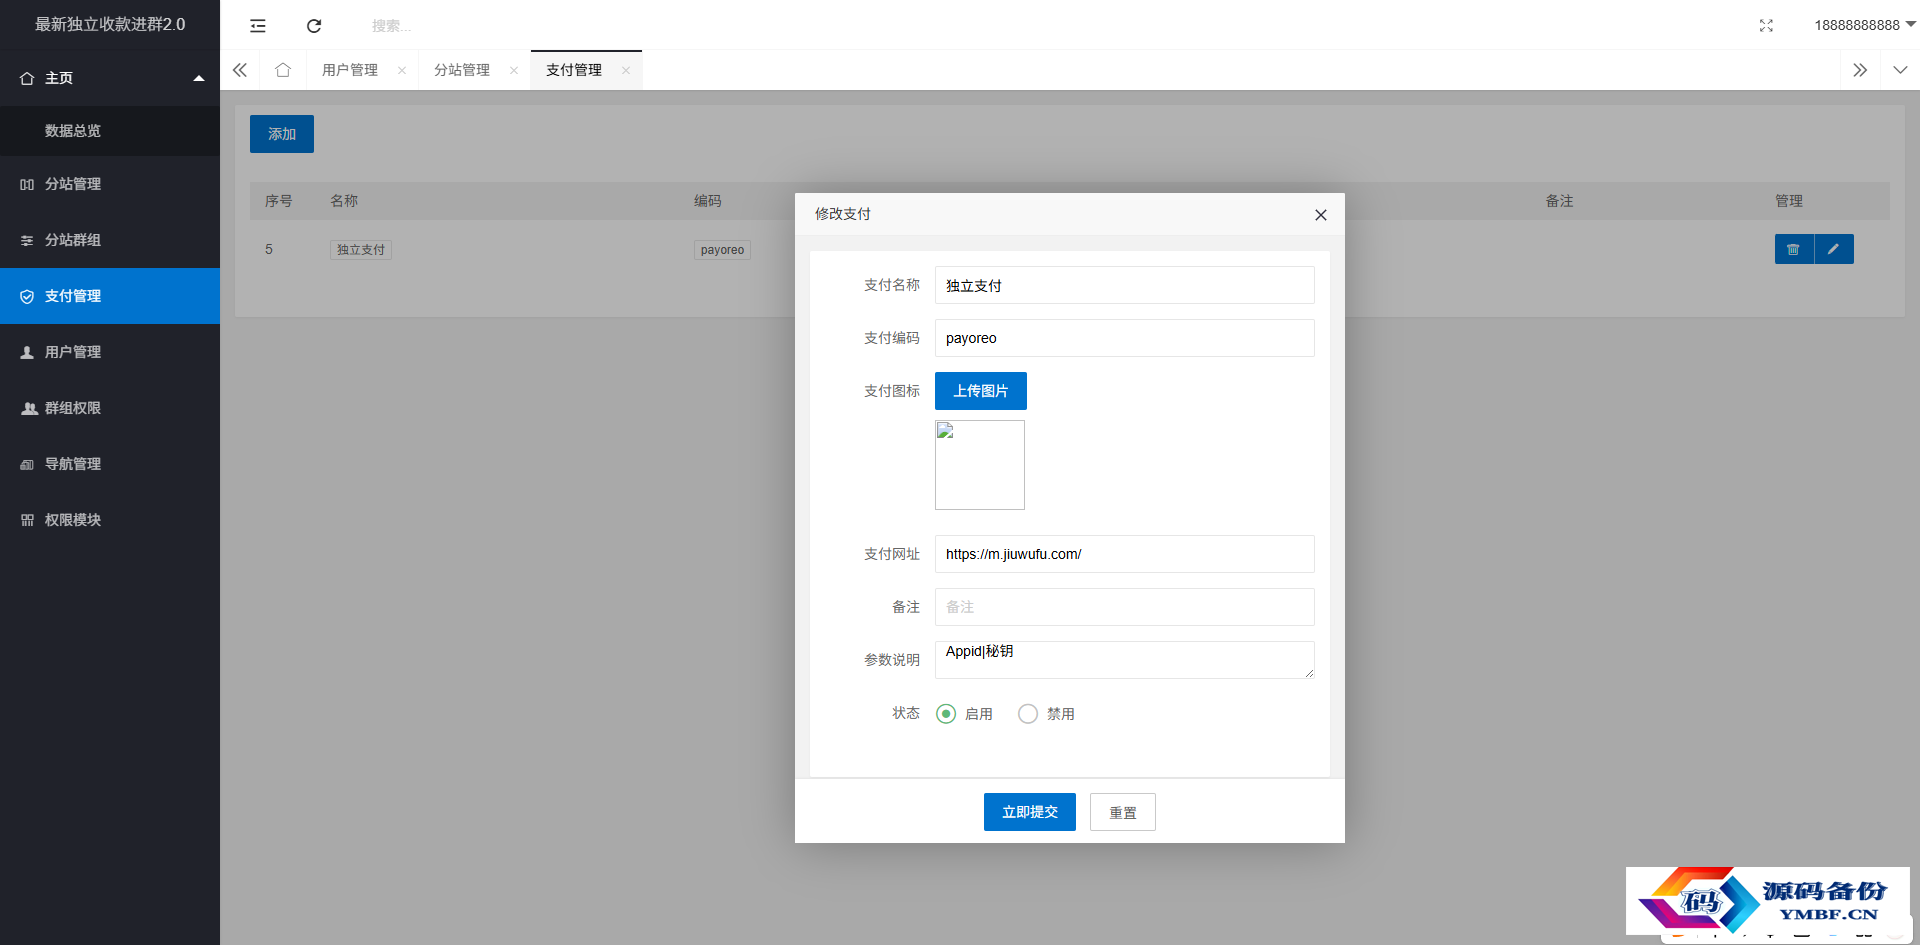Click the 支付网址 input field
This screenshot has width=1920, height=945.
coord(1125,554)
